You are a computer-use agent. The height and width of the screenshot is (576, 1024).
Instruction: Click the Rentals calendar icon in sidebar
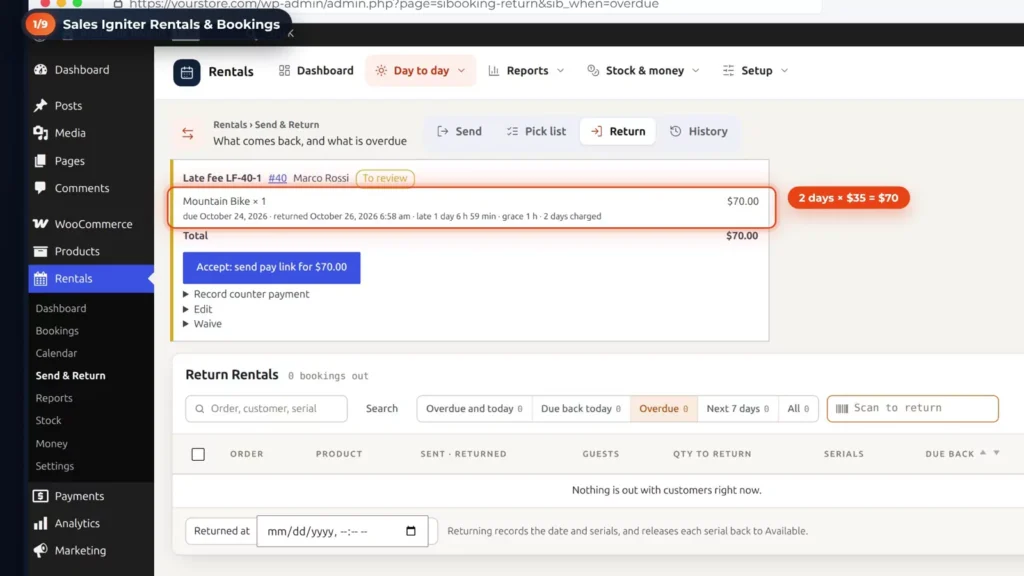40,279
